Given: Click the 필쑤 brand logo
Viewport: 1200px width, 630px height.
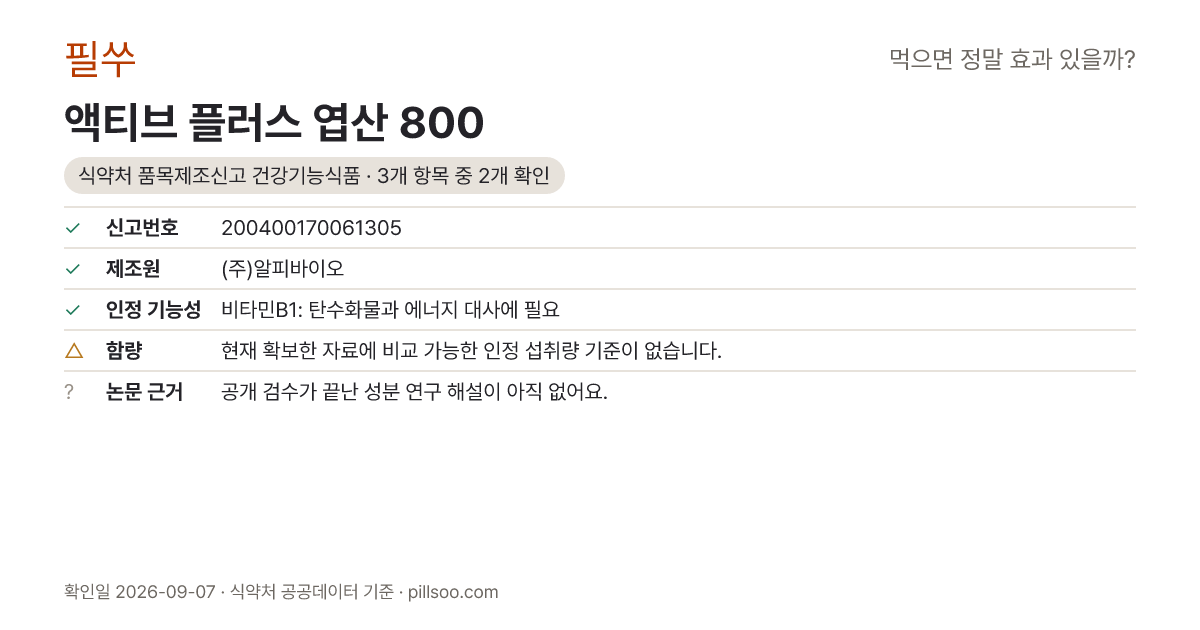Looking at the screenshot, I should pyautogui.click(x=100, y=60).
